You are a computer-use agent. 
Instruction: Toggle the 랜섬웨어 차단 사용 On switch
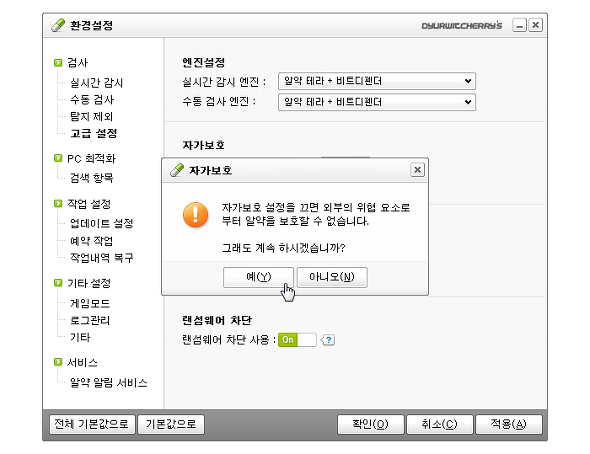(x=297, y=340)
